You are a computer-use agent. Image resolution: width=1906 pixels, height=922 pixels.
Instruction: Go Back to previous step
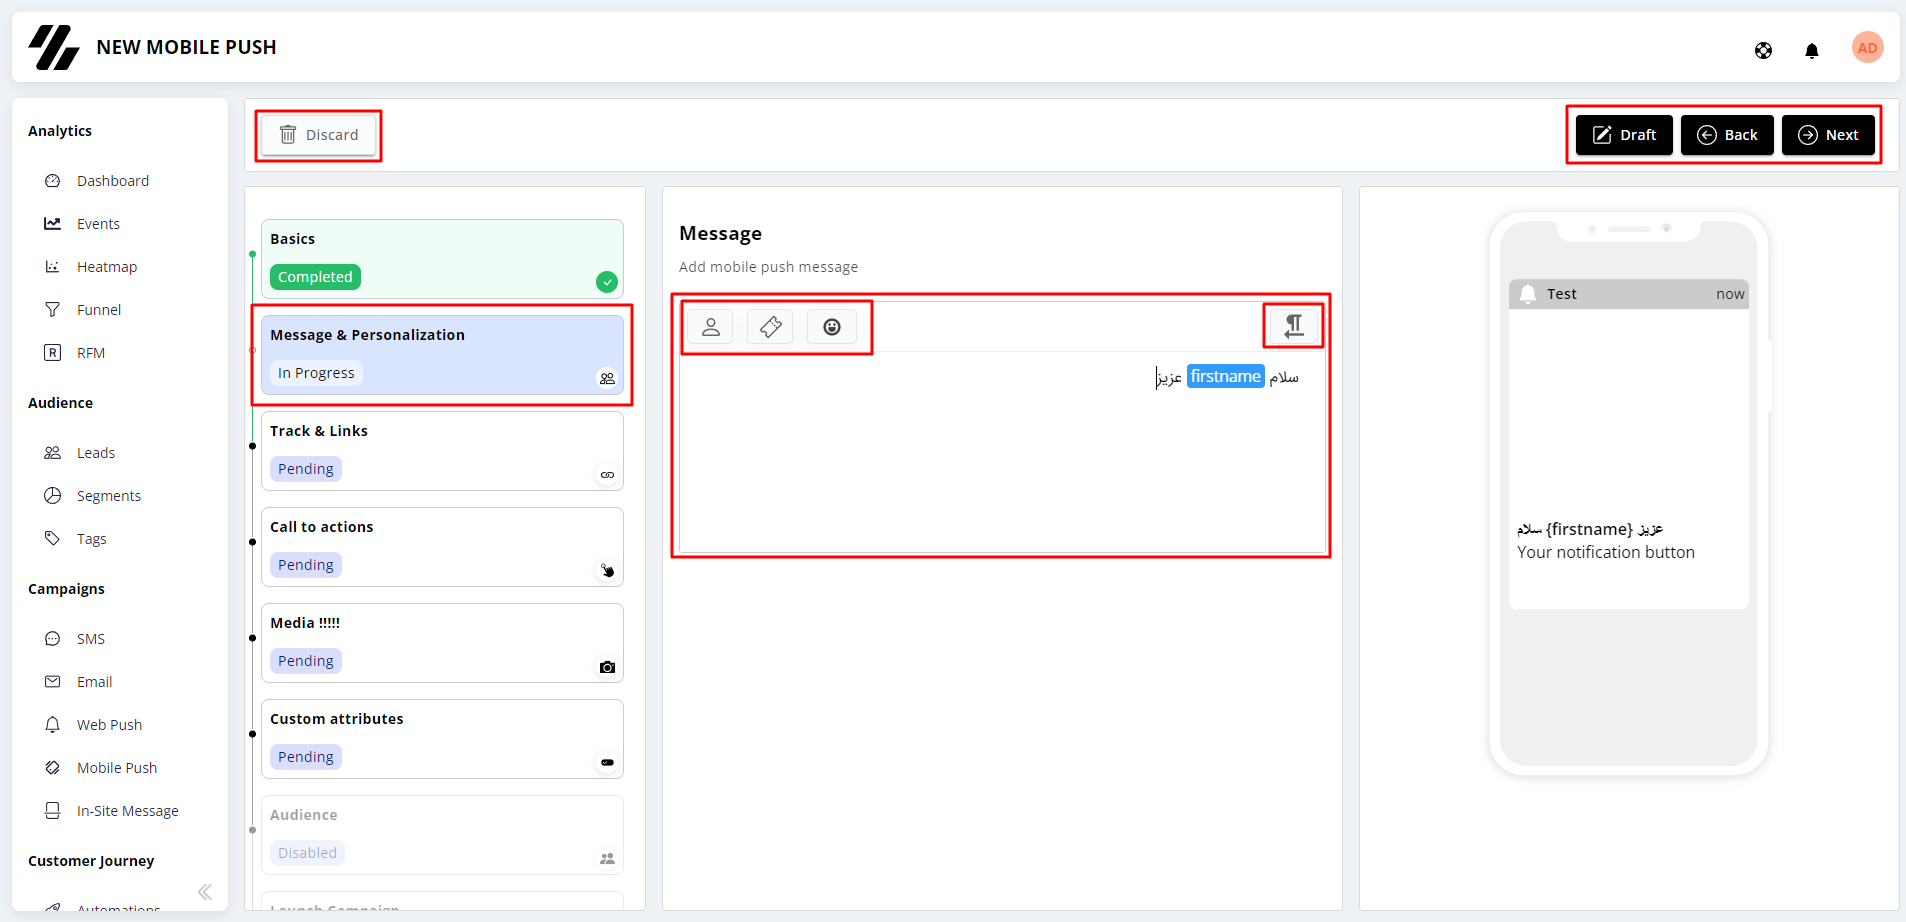click(x=1727, y=135)
